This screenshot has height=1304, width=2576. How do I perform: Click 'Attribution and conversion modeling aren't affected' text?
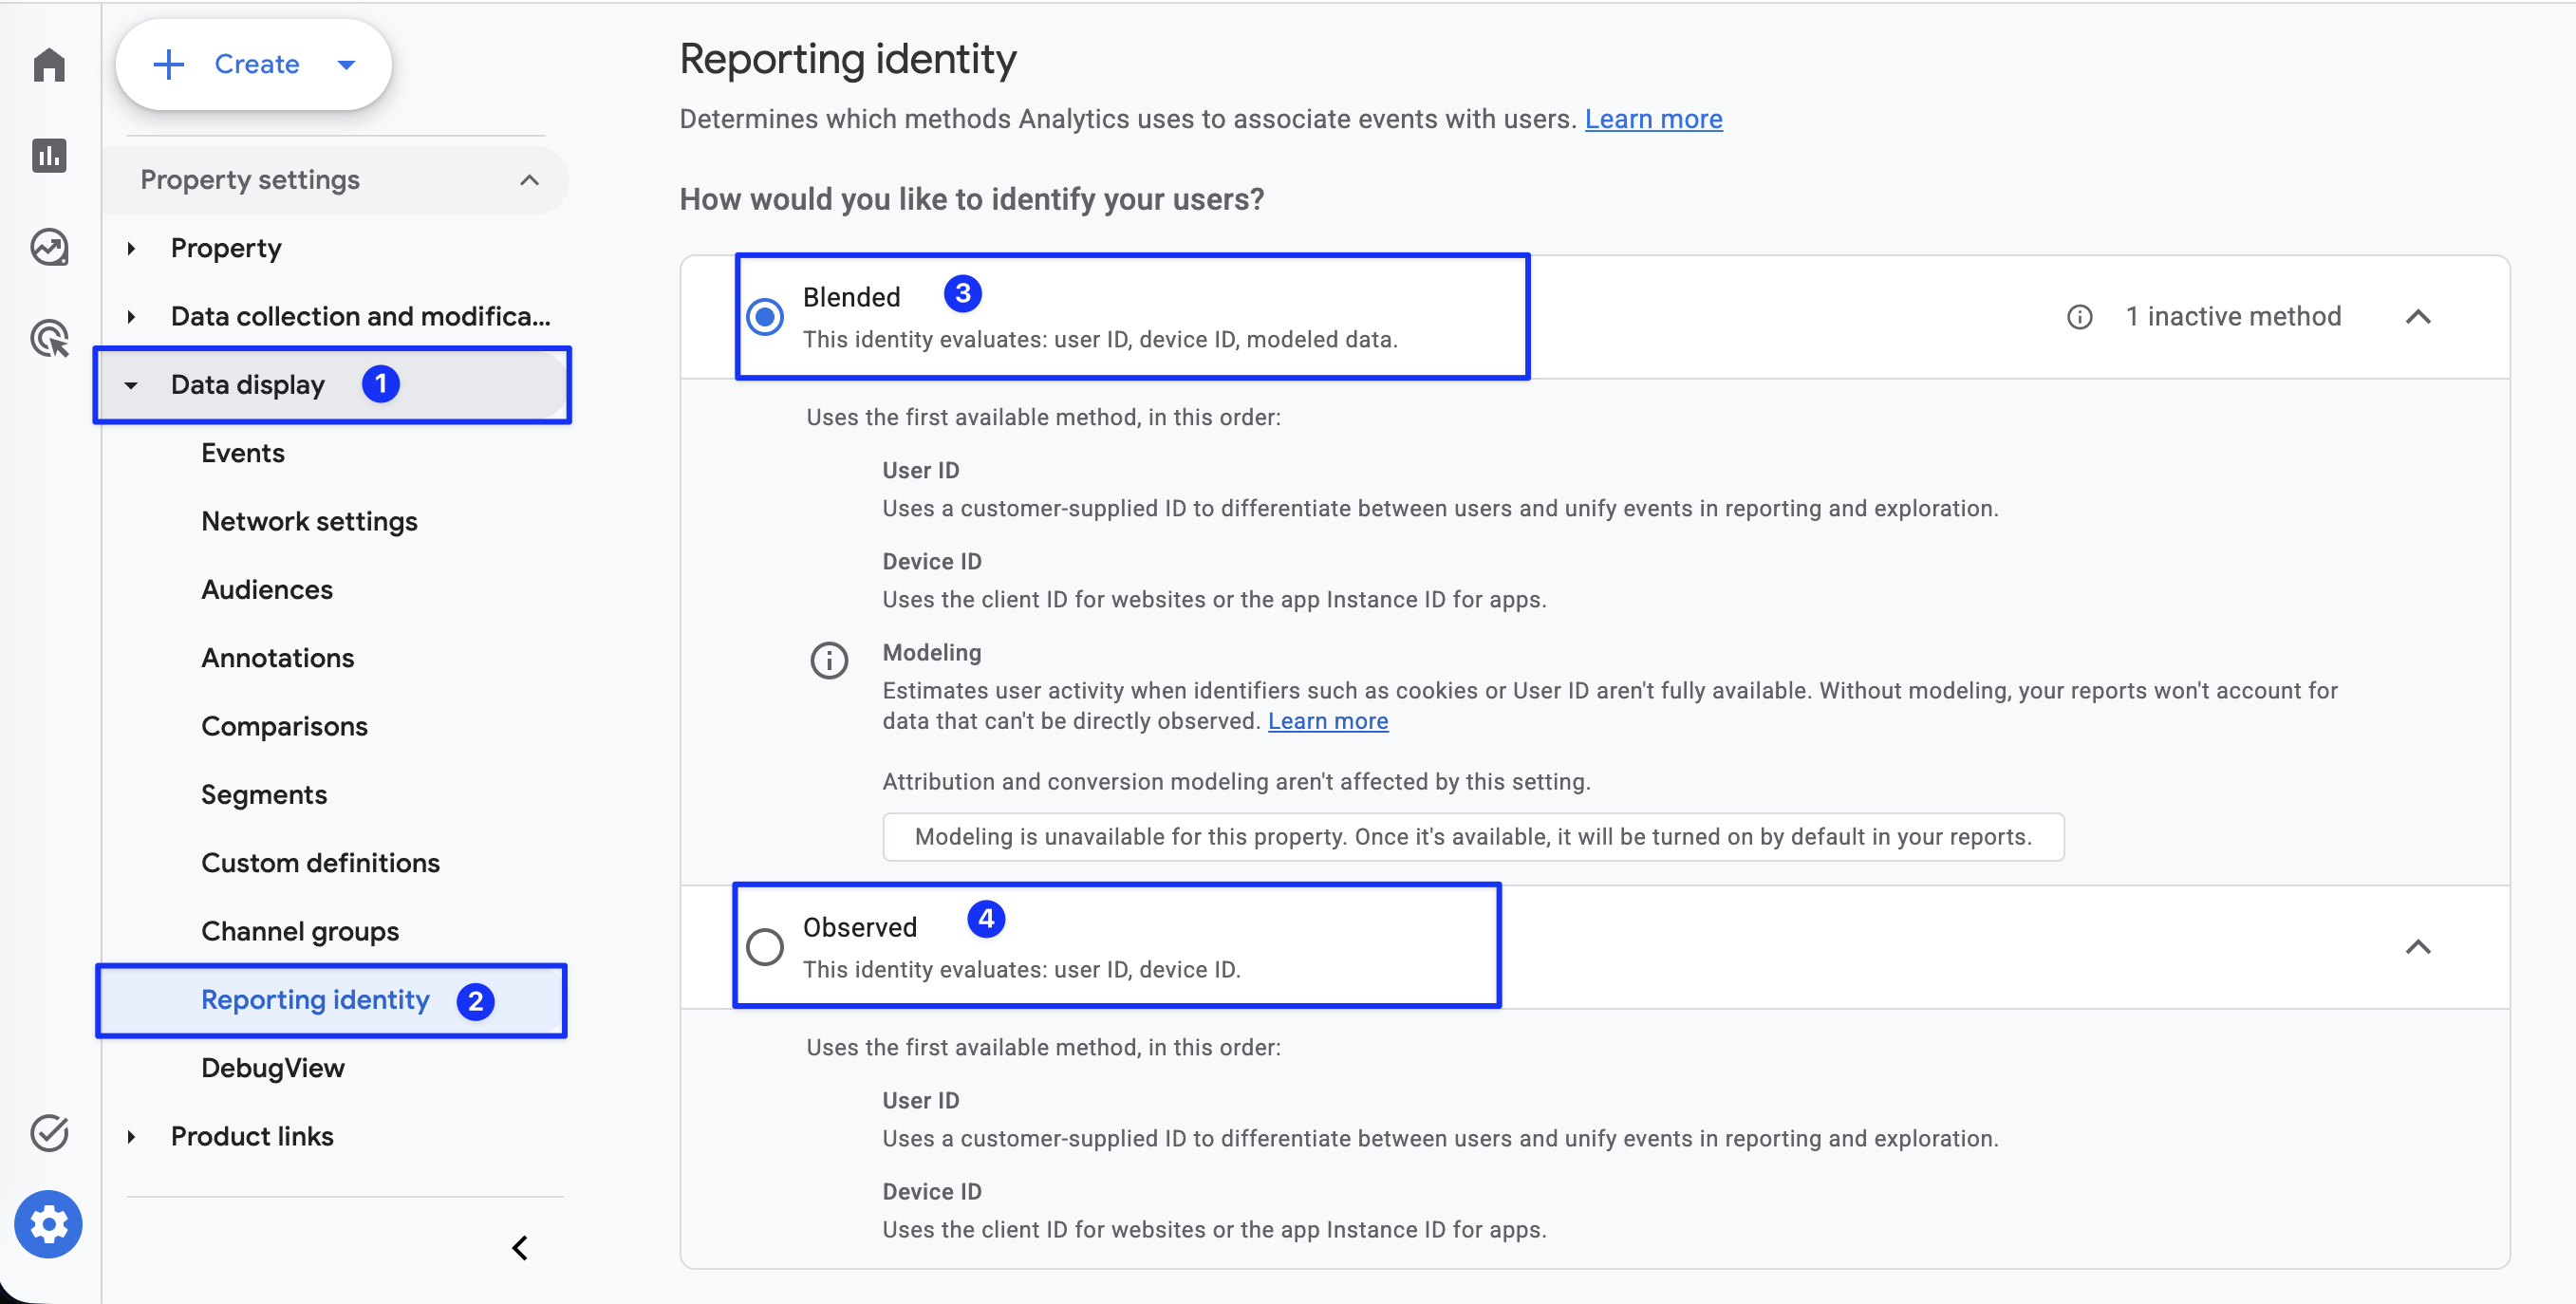pos(1236,782)
